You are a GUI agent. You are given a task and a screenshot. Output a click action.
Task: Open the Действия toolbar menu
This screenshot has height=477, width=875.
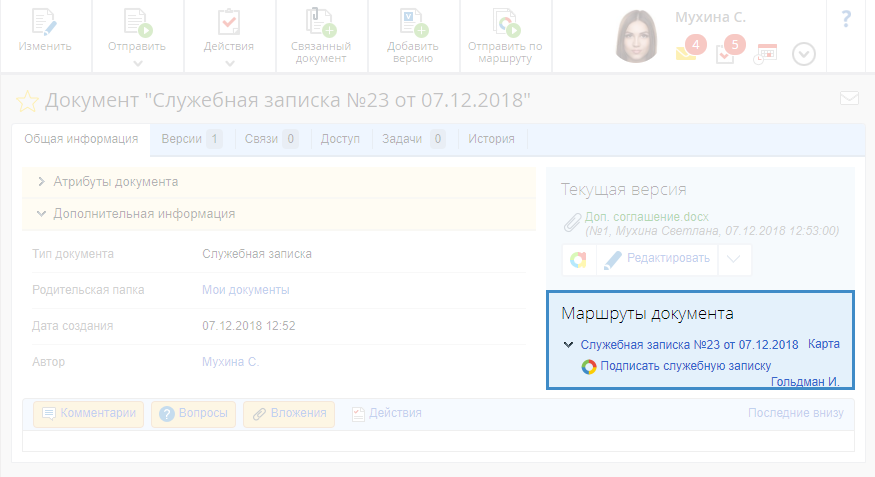(x=229, y=35)
